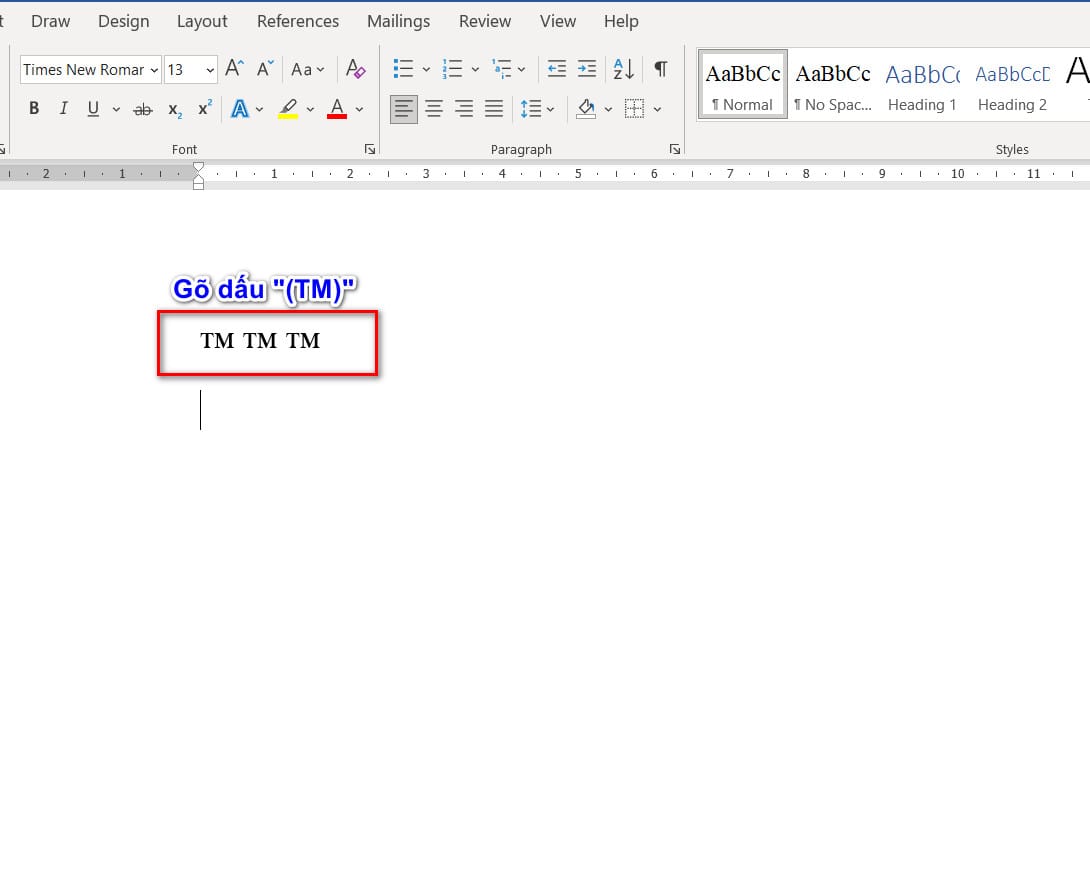Click the Sort A-Z icon

tap(623, 69)
